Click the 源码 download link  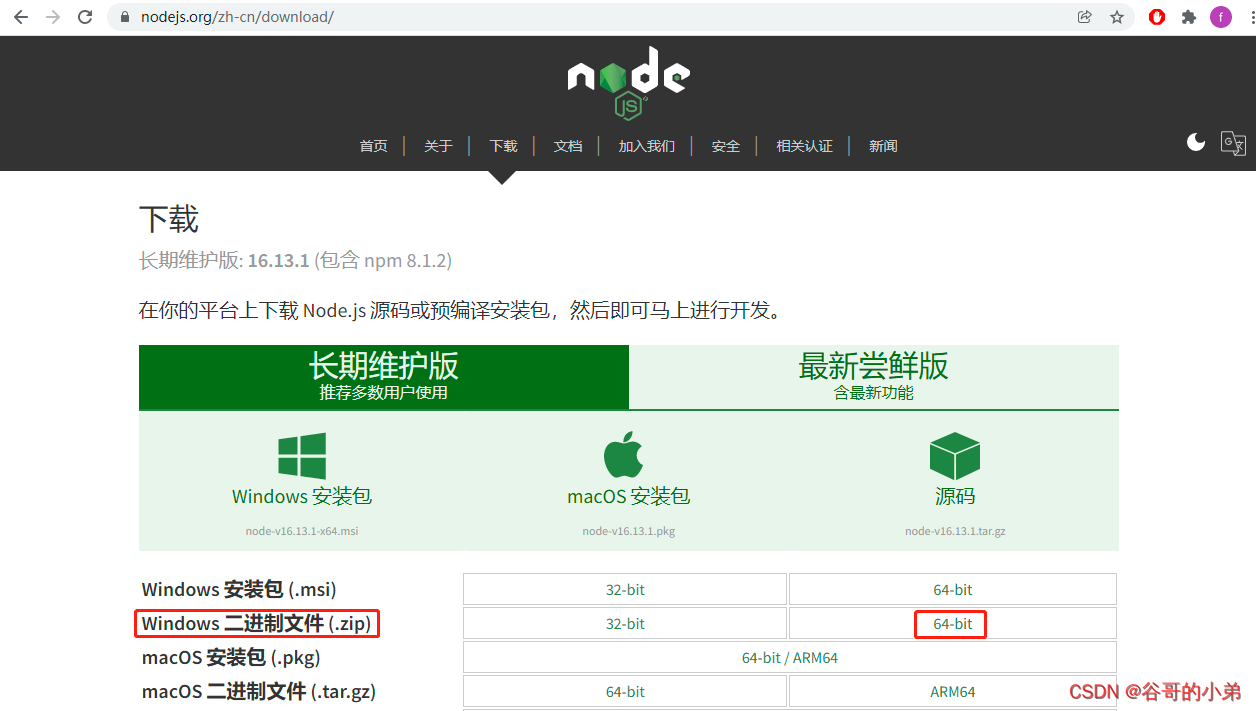pos(955,496)
